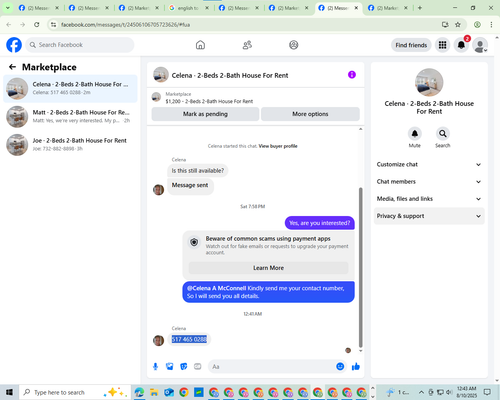Show hidden system tray icons

click(x=421, y=392)
